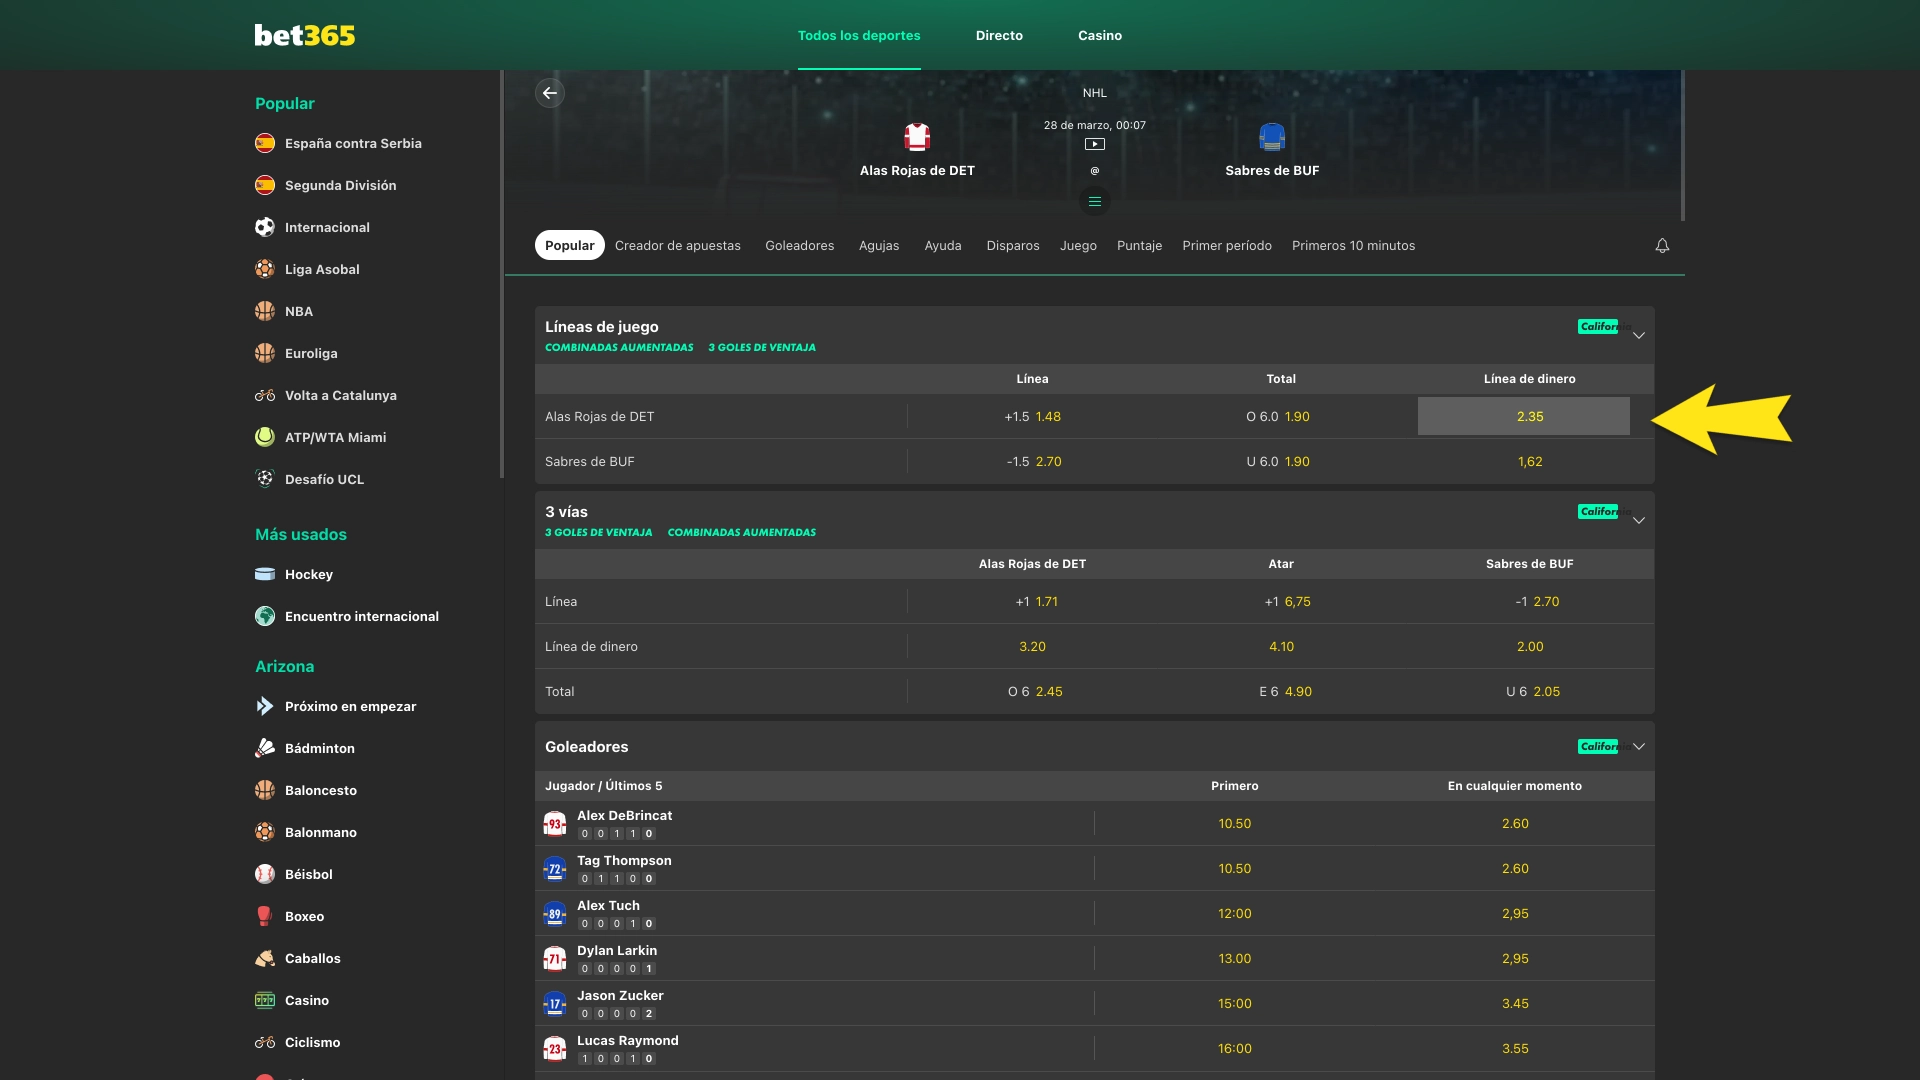1920x1080 pixels.
Task: Click the NBA basketball icon
Action: click(x=265, y=311)
